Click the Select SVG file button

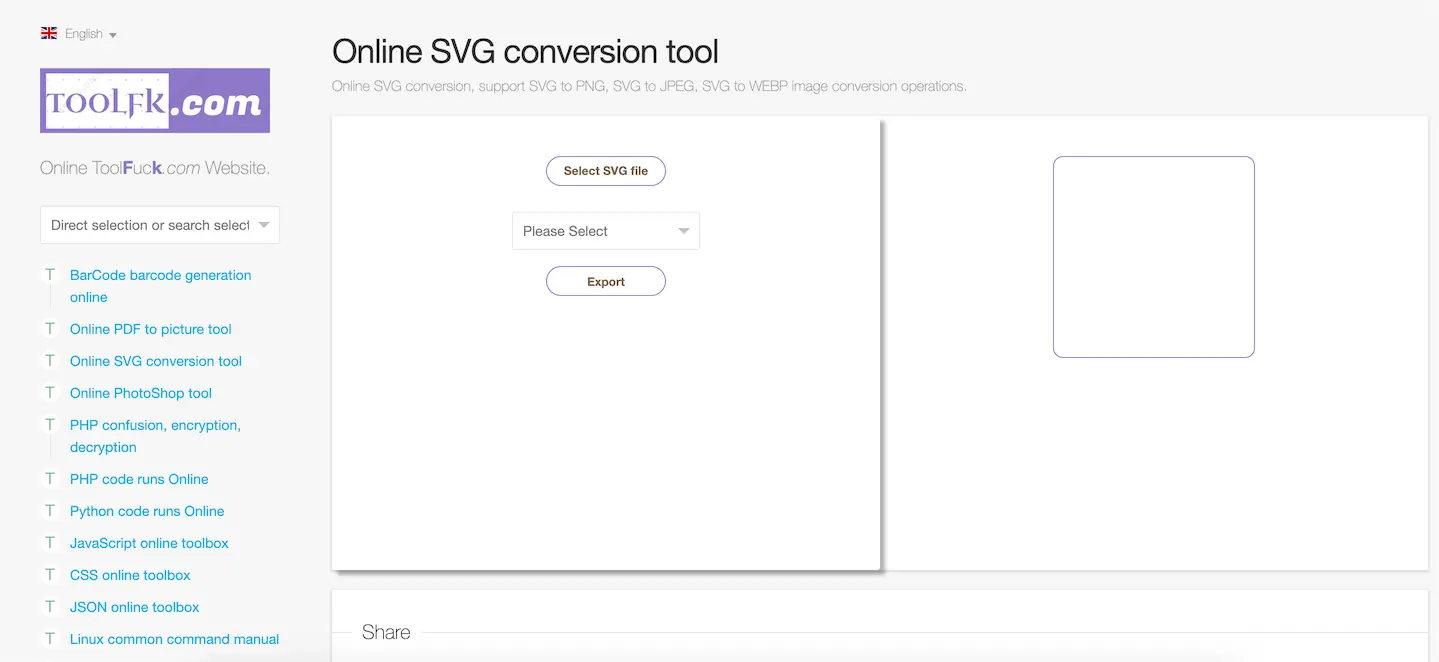[x=605, y=170]
